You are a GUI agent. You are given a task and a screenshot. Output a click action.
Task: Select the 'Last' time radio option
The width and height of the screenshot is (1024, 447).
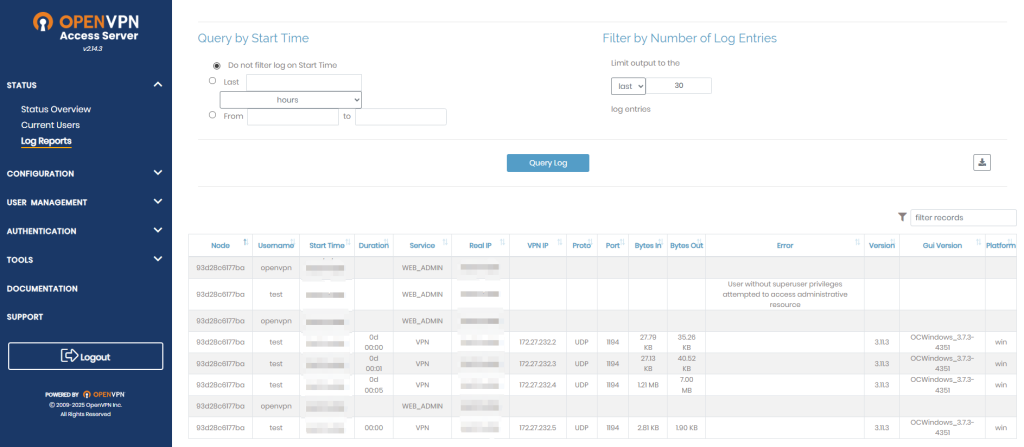(212, 81)
